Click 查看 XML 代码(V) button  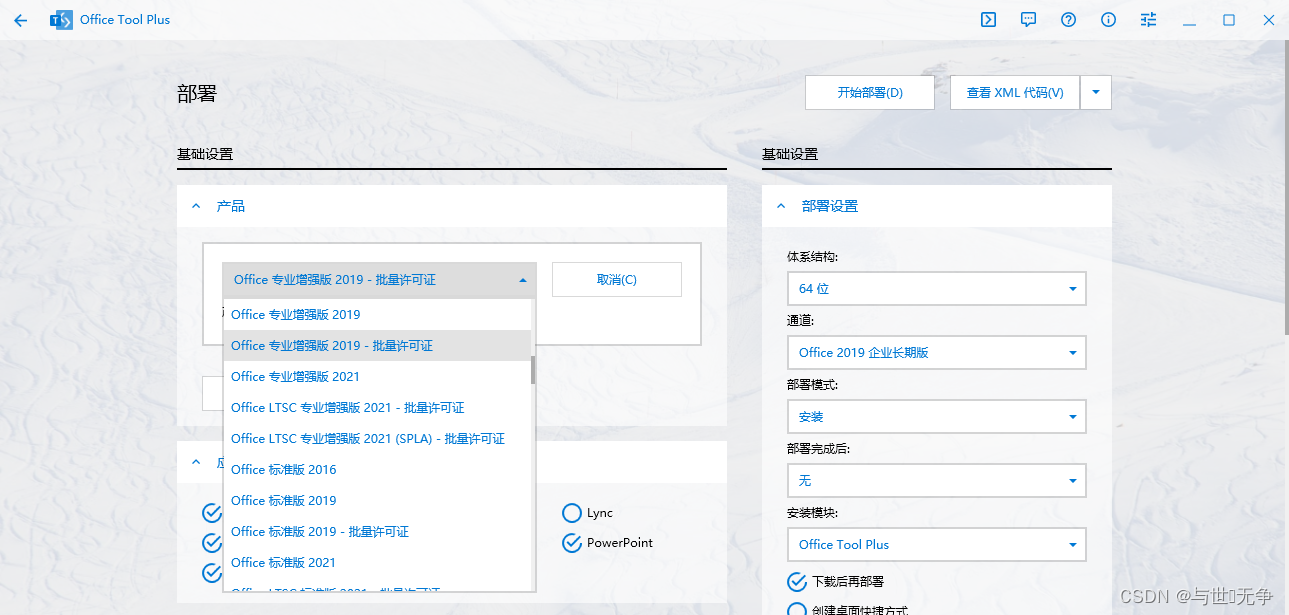1015,92
